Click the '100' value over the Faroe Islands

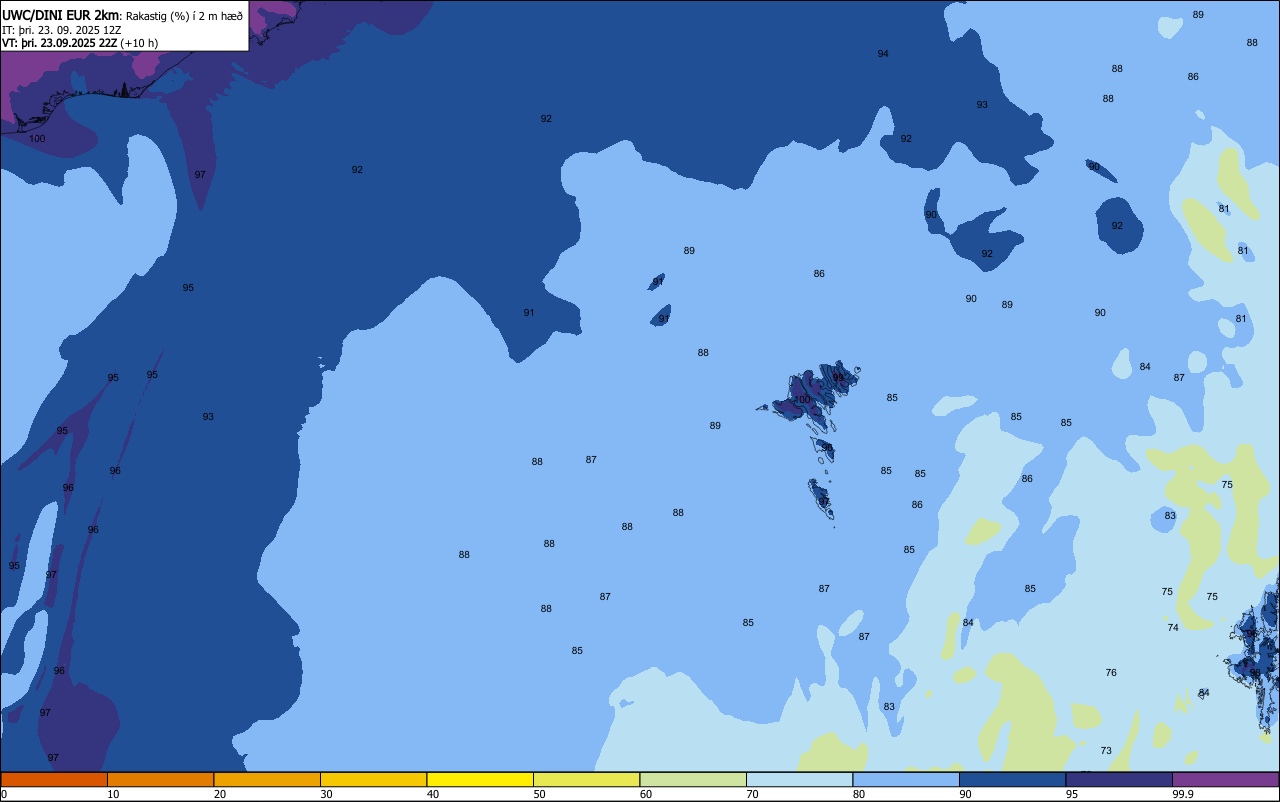[x=802, y=400]
